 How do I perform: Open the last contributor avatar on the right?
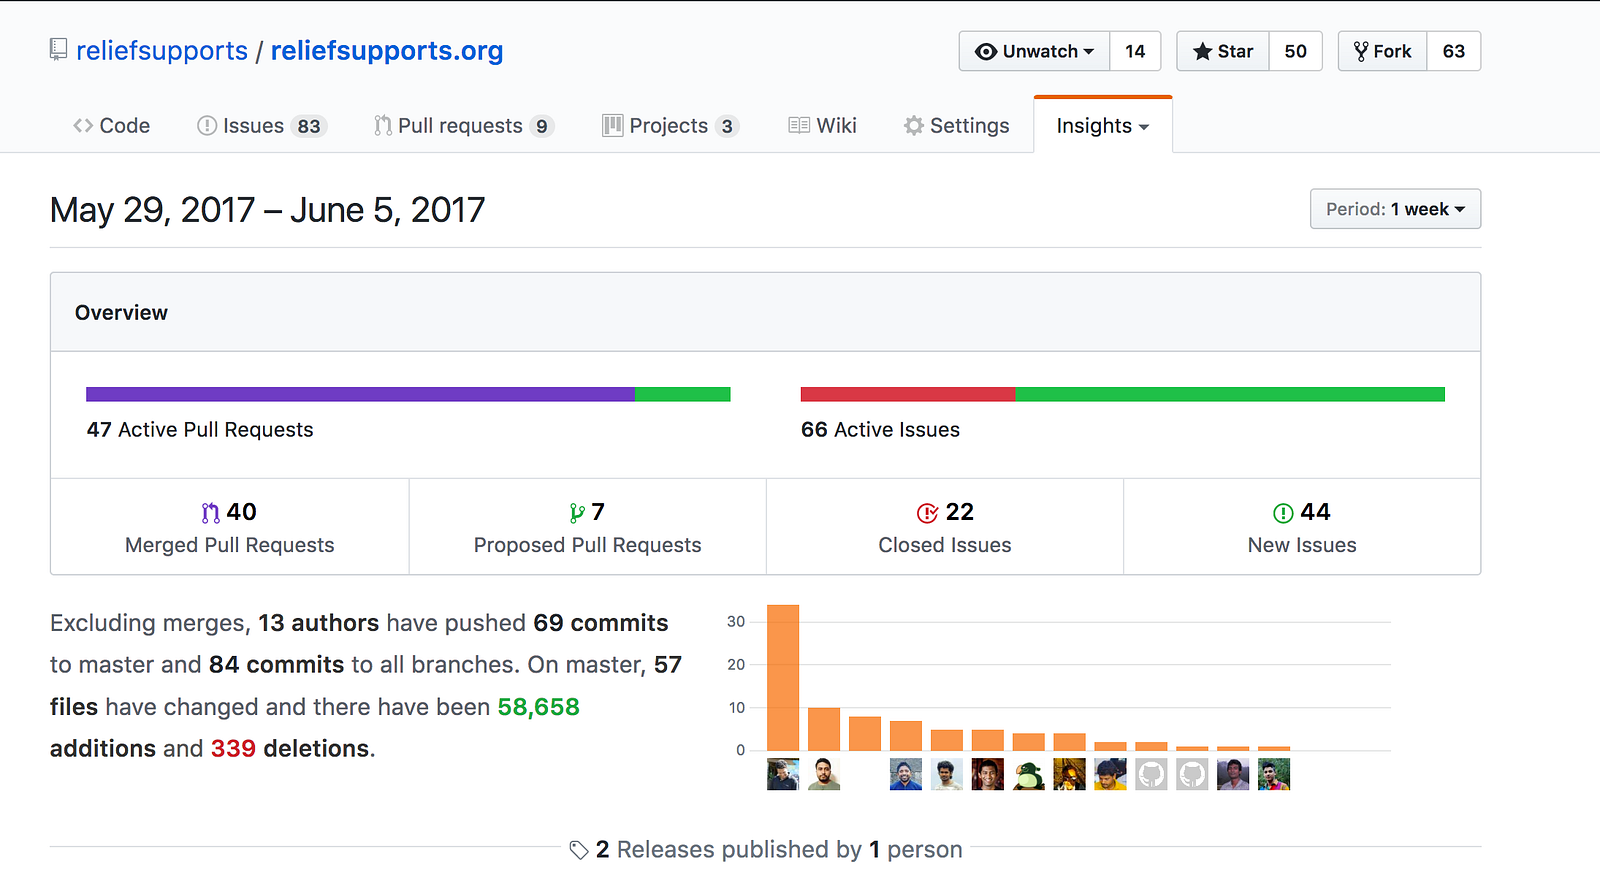tap(1274, 774)
